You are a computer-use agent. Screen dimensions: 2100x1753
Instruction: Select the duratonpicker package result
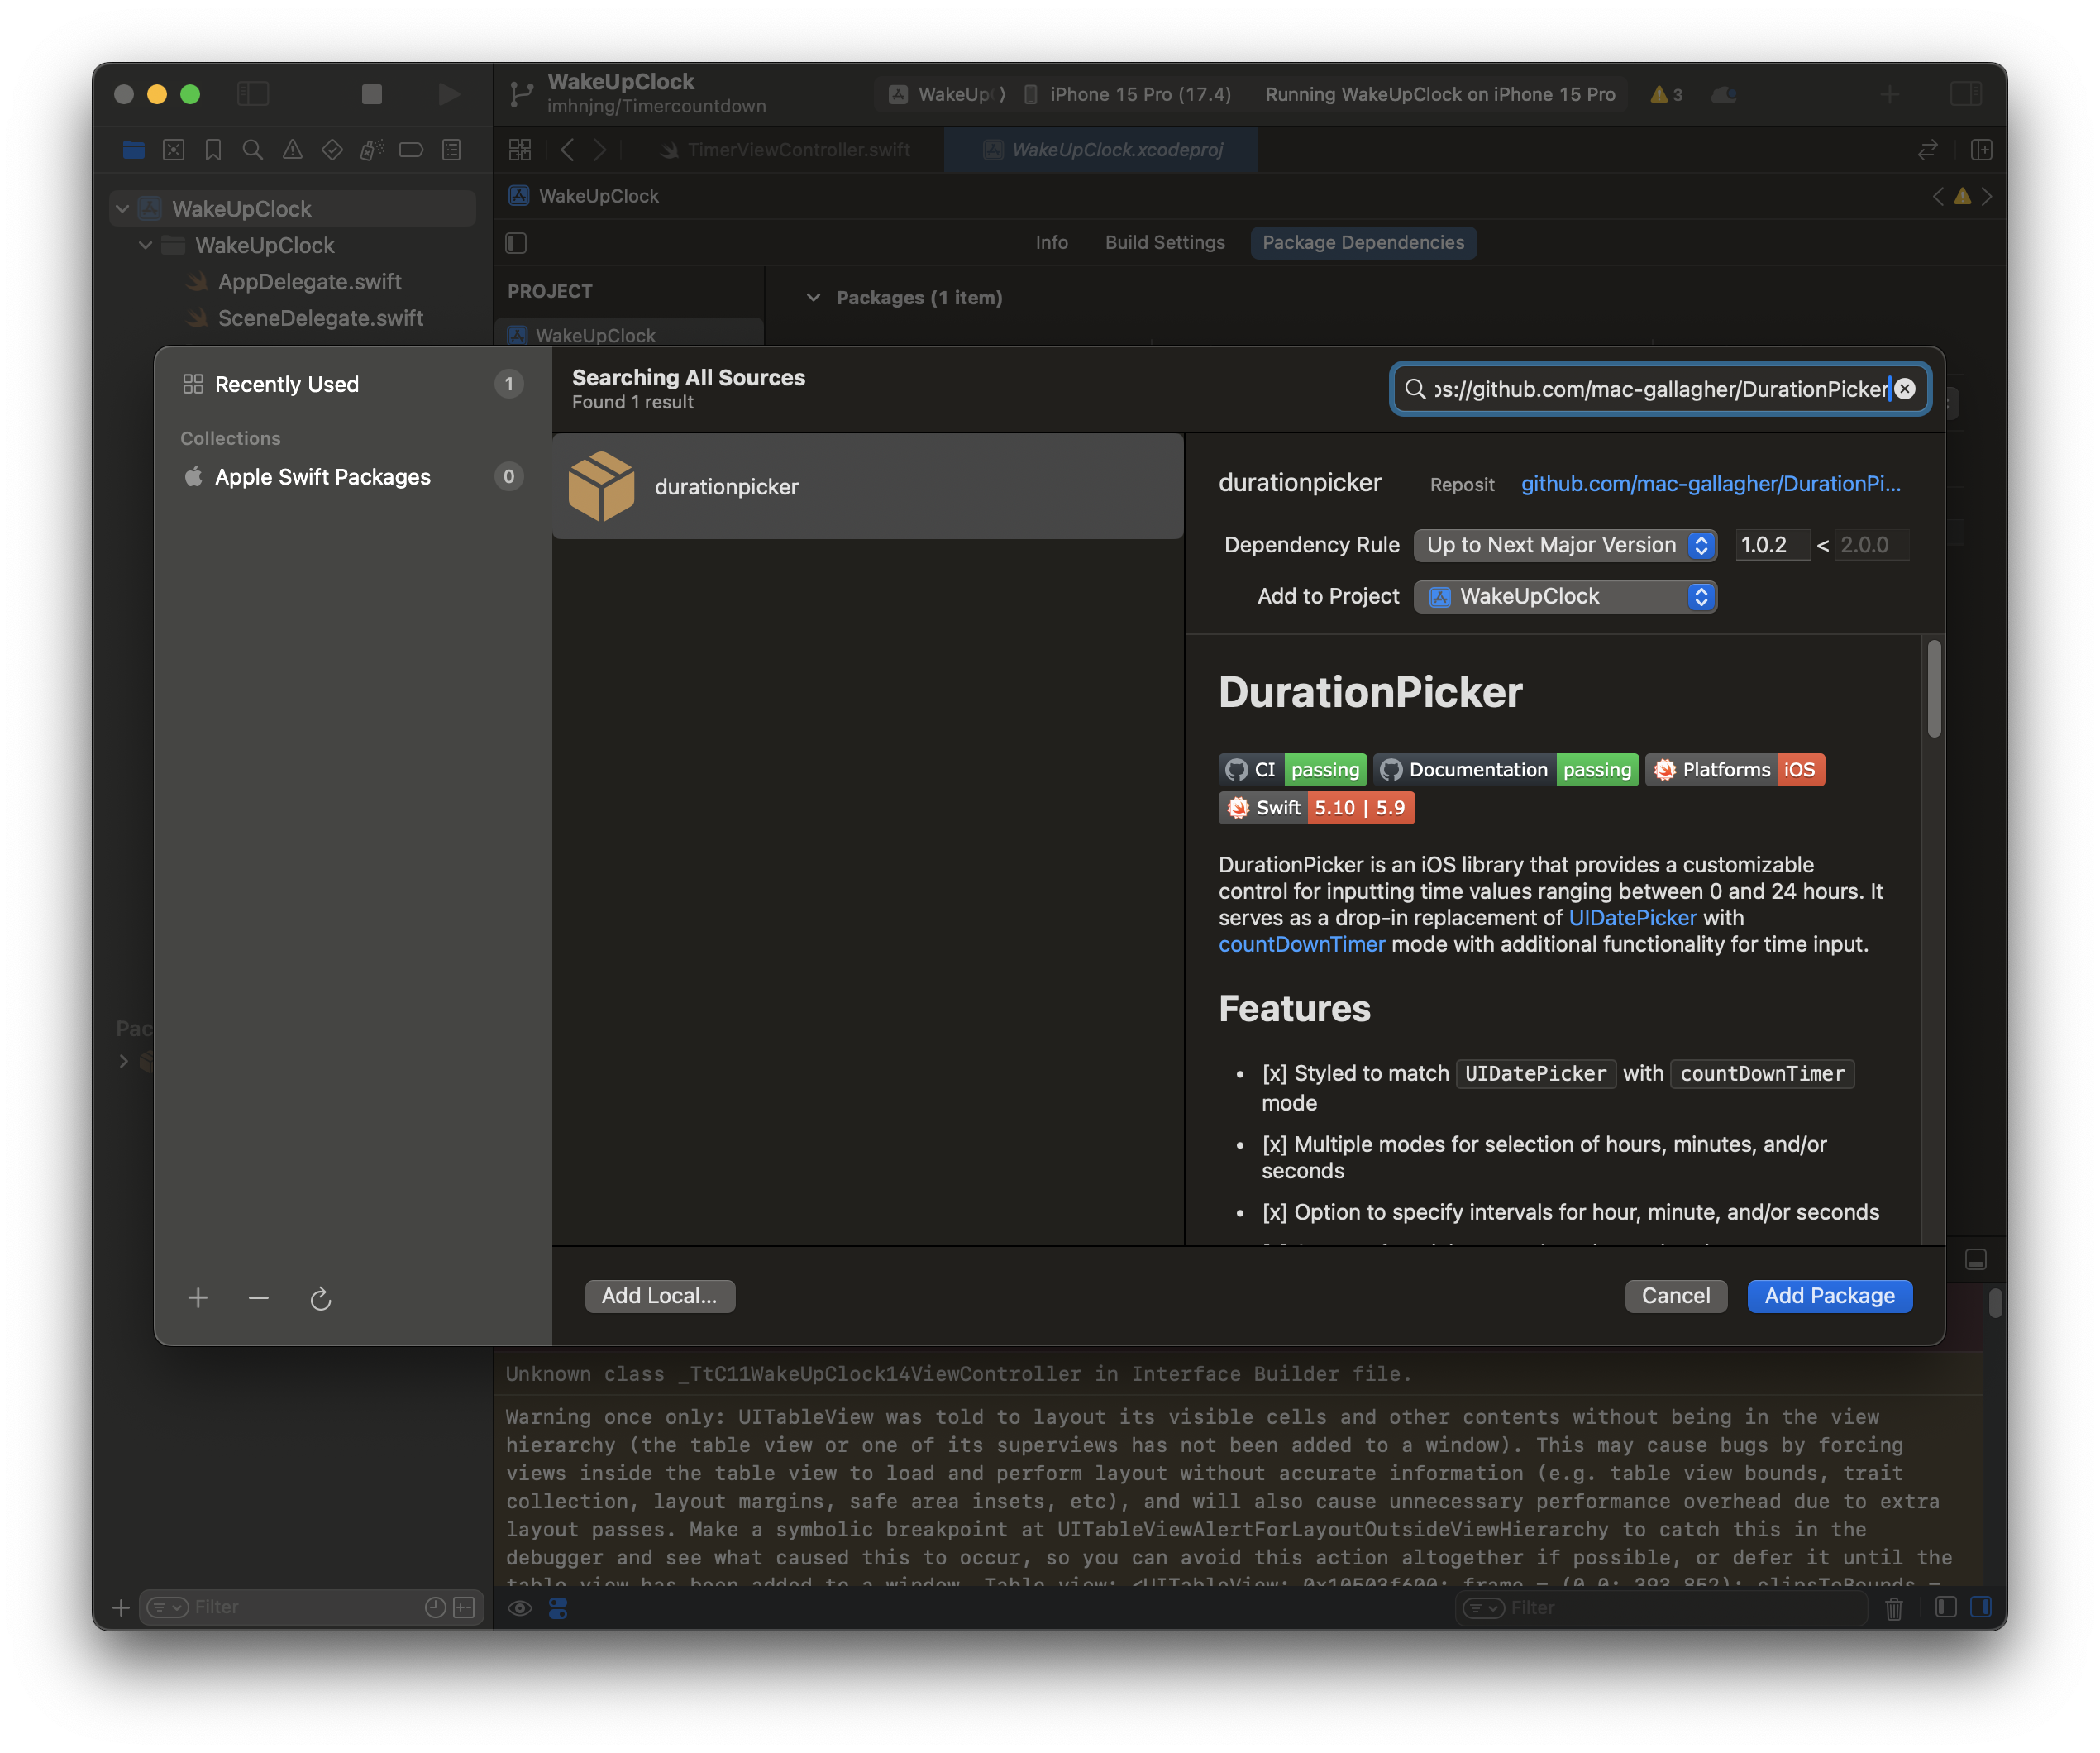[x=867, y=487]
